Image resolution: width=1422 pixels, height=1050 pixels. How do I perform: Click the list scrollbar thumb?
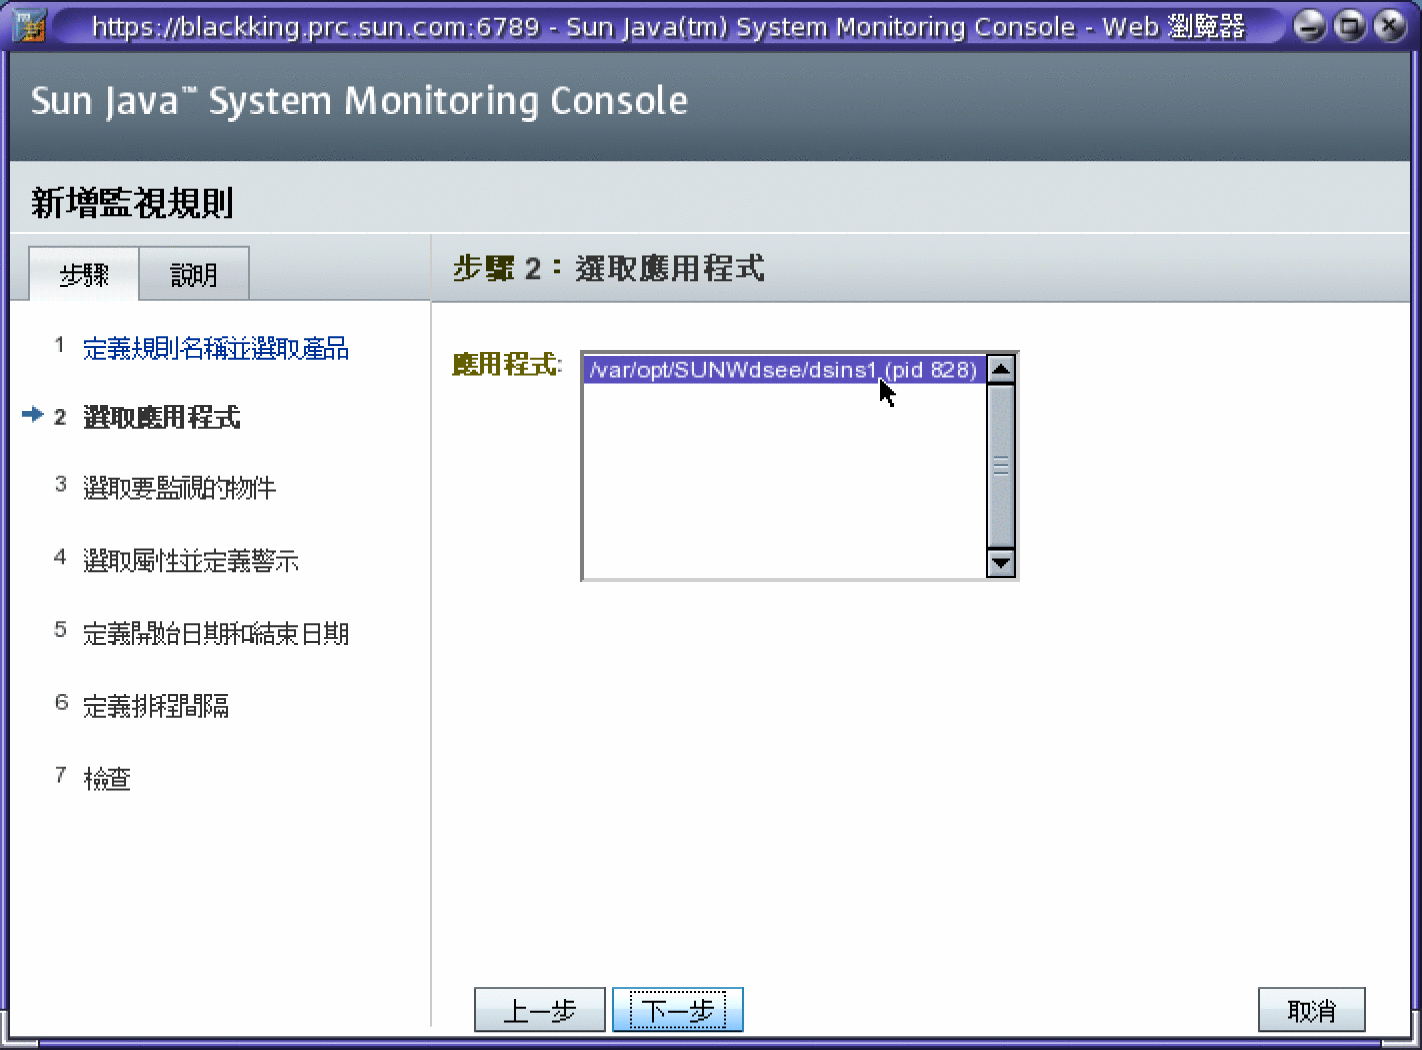point(1001,466)
